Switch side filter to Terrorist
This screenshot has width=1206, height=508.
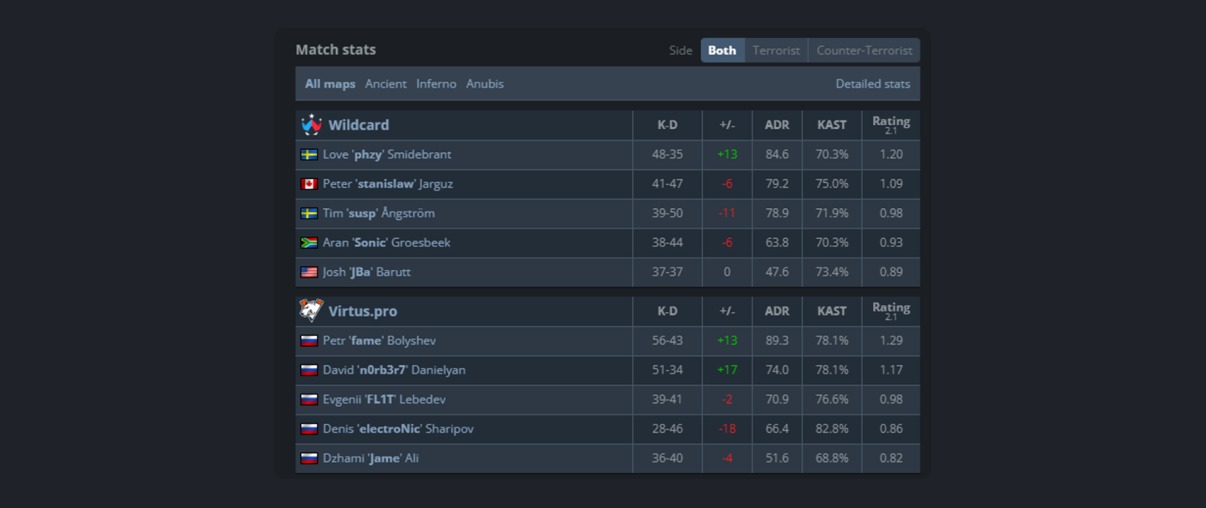click(x=776, y=50)
